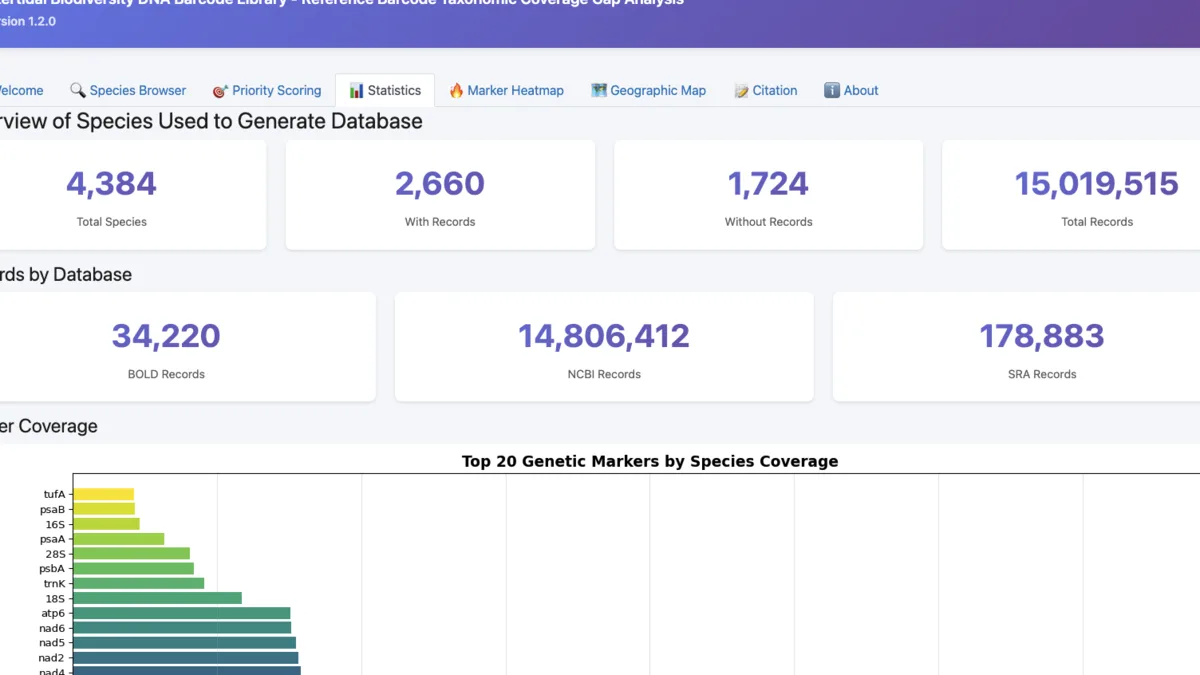Image resolution: width=1200 pixels, height=675 pixels.
Task: Click the map icon on Geographic Map tab
Action: click(x=599, y=90)
